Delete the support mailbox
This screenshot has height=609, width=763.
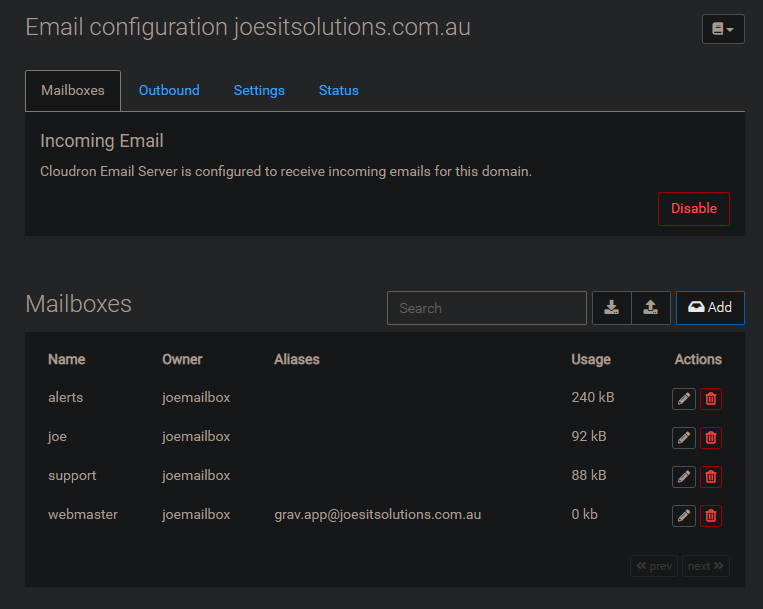711,477
